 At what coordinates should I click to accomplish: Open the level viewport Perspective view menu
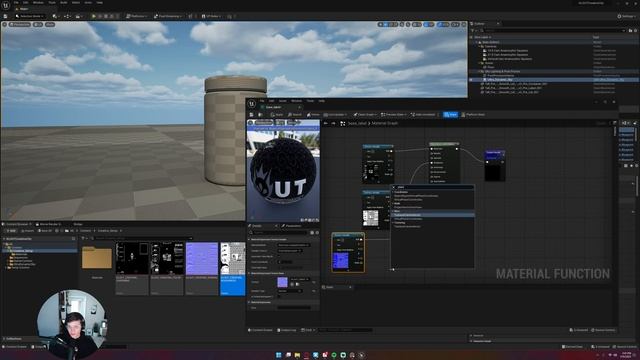point(20,24)
